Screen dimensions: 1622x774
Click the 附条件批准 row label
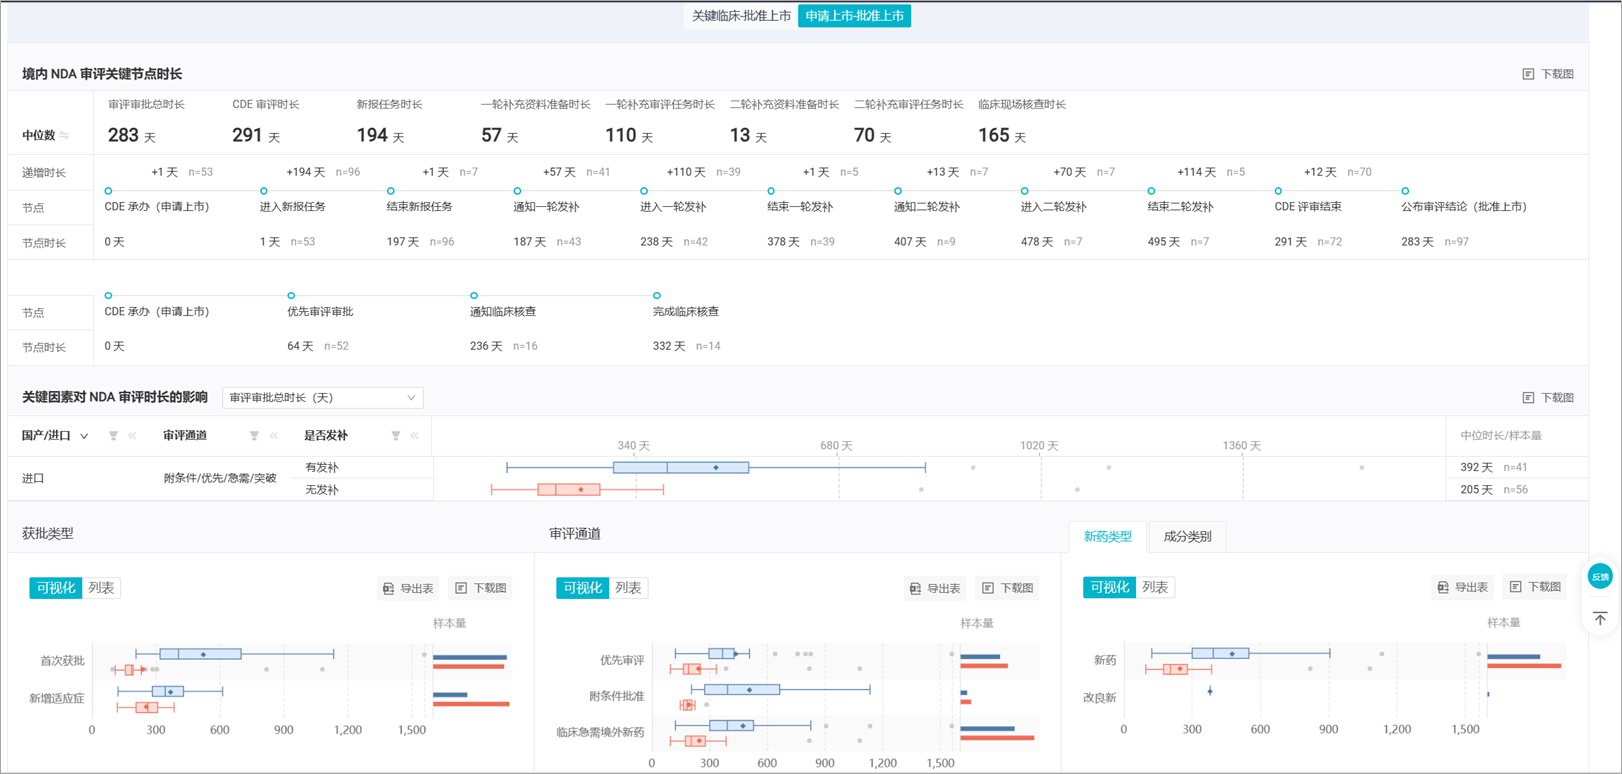tap(617, 696)
